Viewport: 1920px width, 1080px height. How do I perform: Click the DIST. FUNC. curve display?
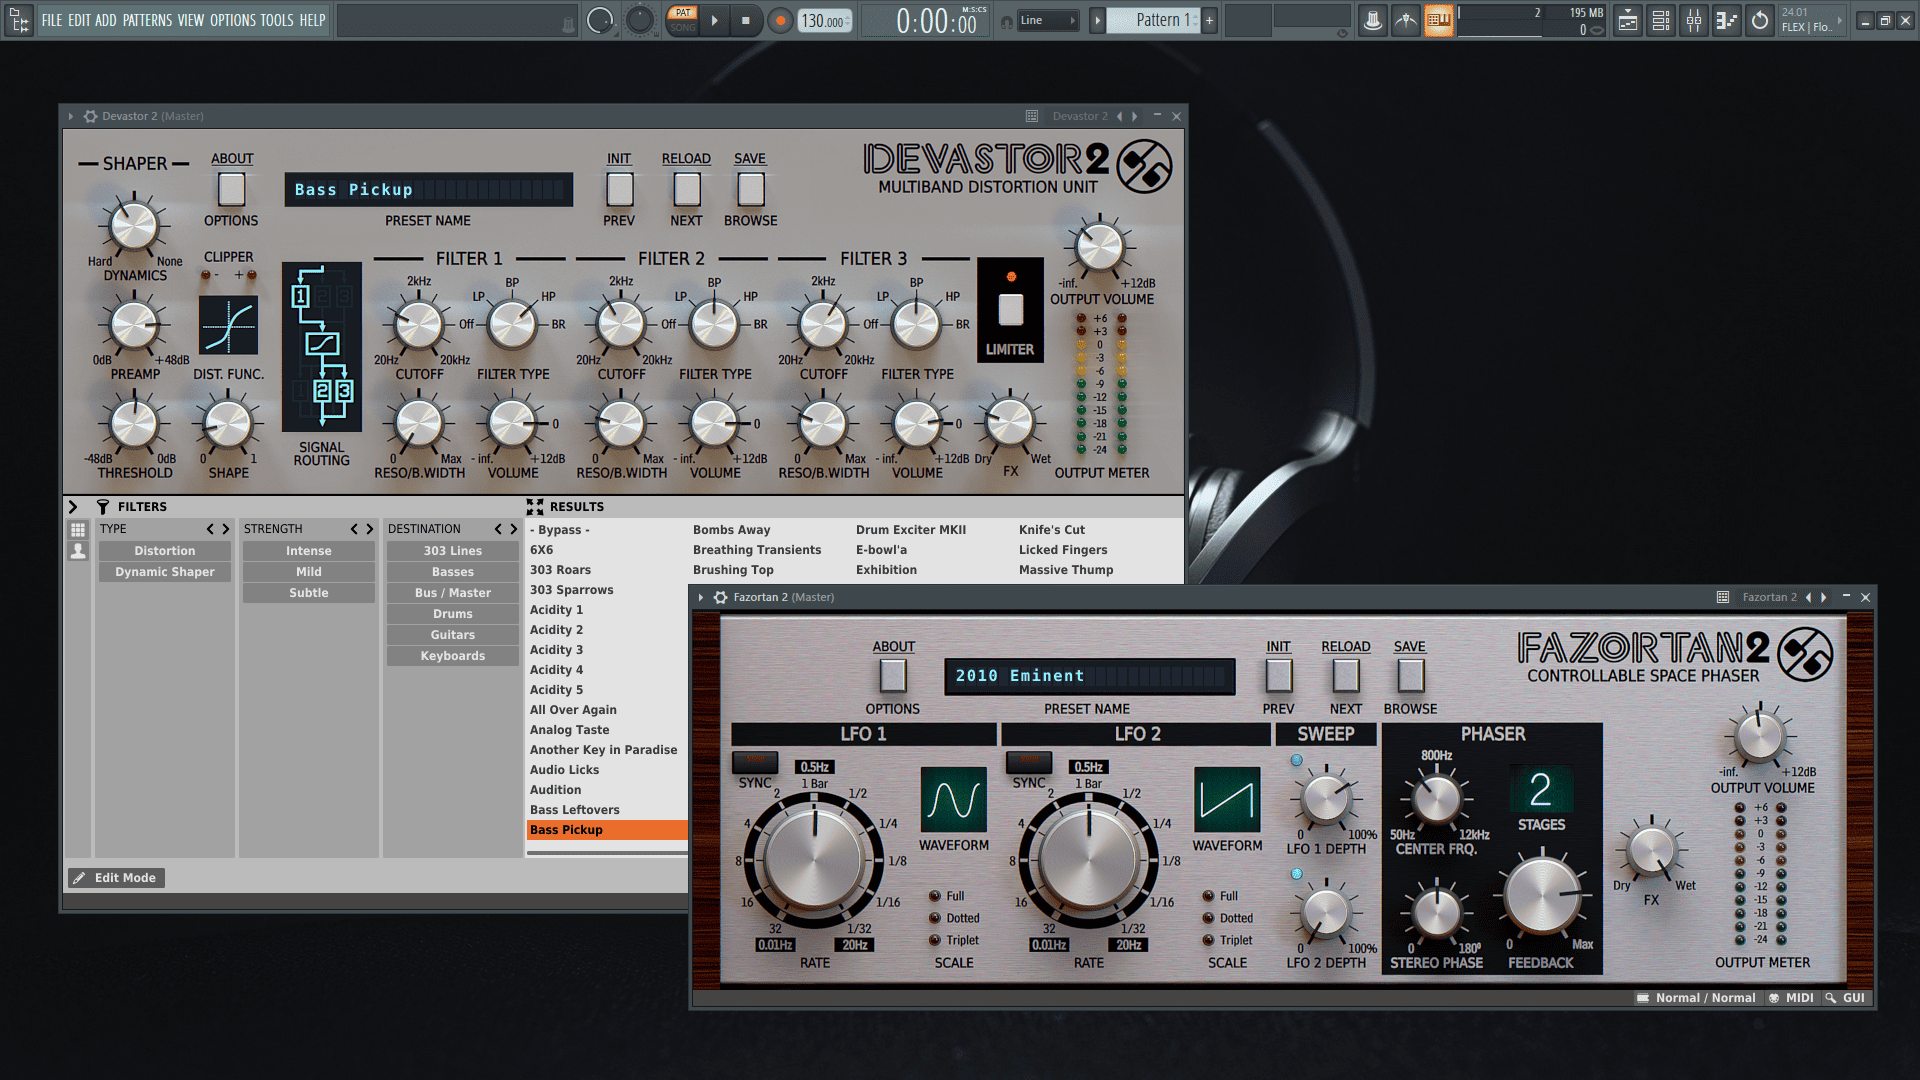(228, 326)
